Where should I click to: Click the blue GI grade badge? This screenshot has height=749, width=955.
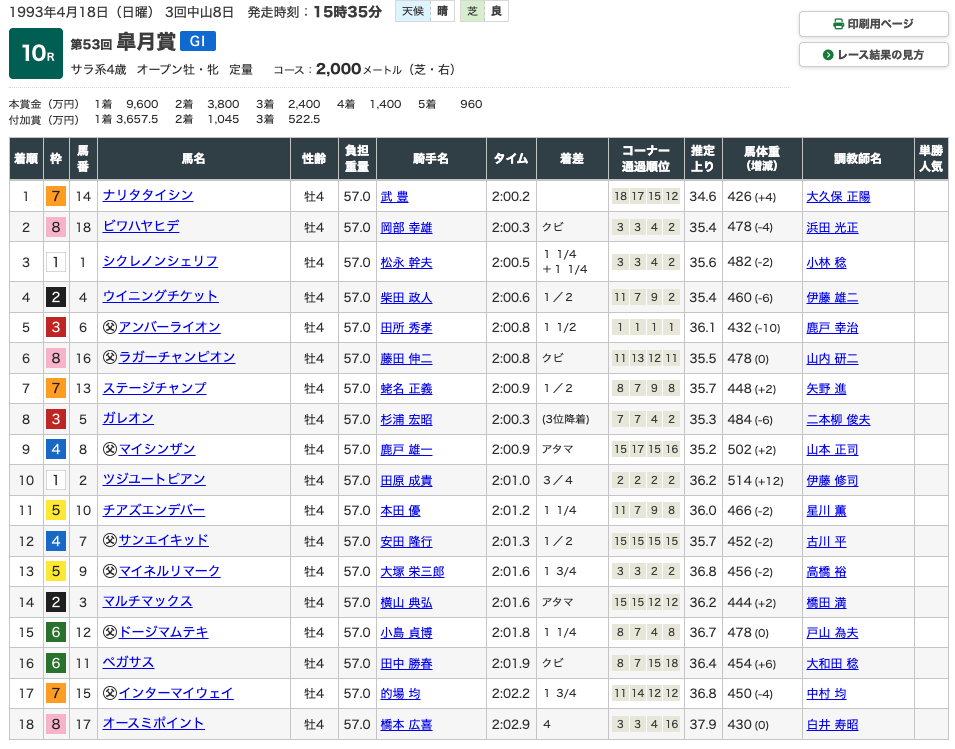[x=197, y=42]
